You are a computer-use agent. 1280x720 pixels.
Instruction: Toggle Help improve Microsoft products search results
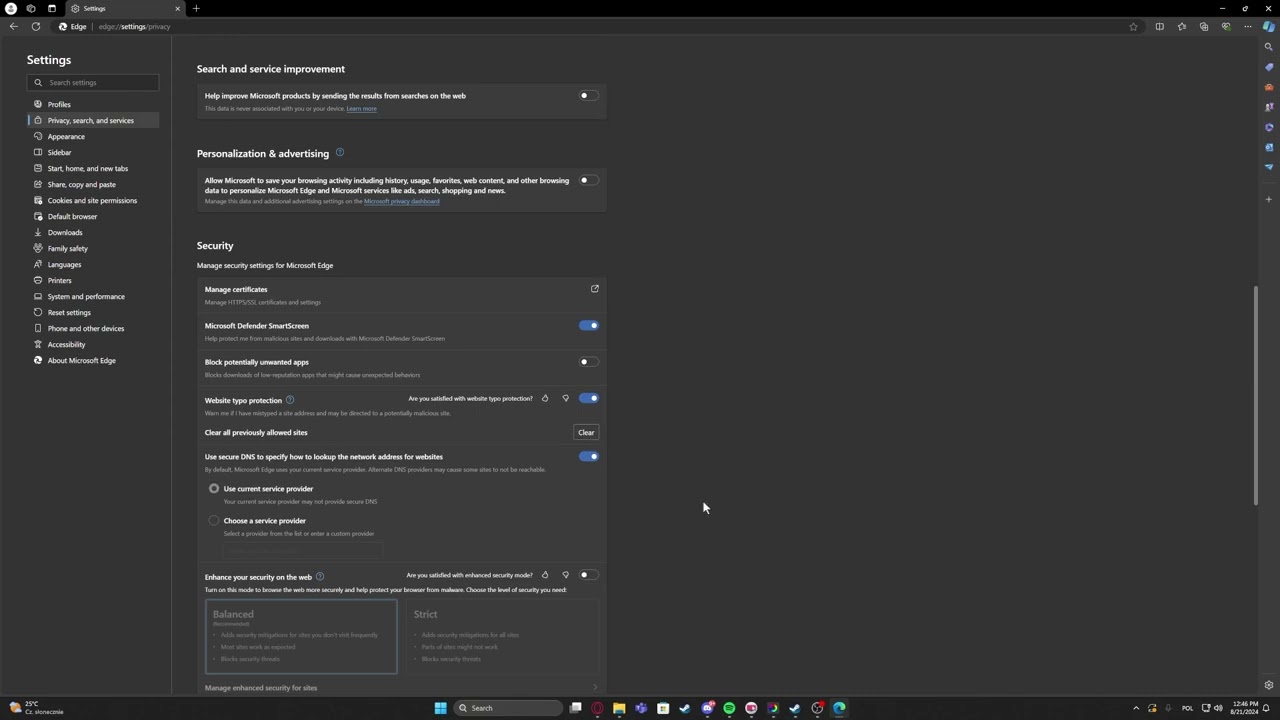point(588,96)
